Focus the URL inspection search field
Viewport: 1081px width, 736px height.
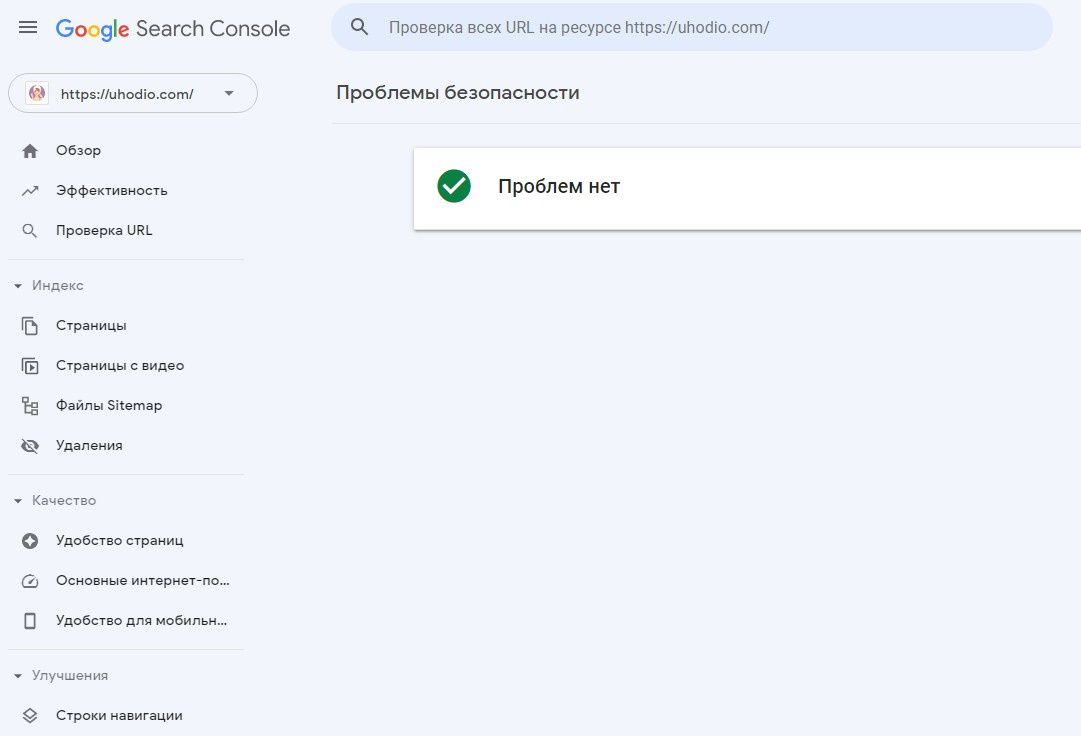tap(700, 27)
